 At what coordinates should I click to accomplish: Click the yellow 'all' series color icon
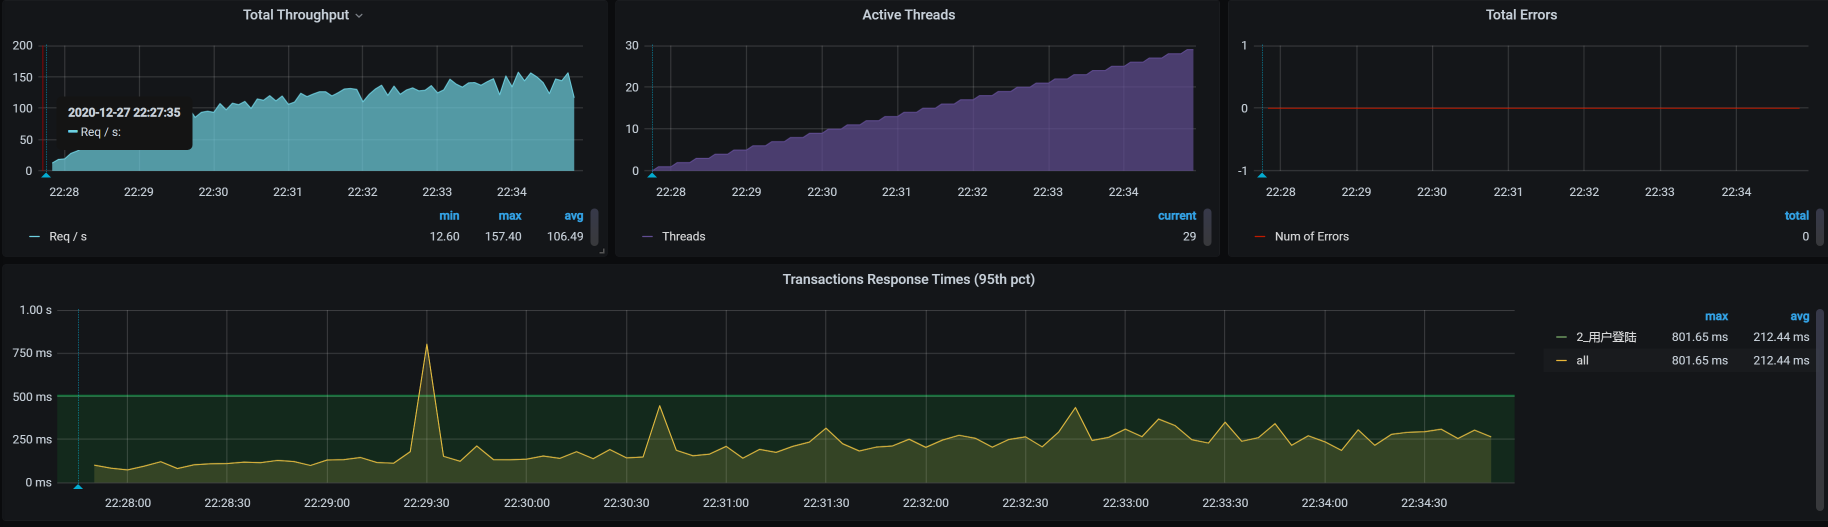(1561, 361)
